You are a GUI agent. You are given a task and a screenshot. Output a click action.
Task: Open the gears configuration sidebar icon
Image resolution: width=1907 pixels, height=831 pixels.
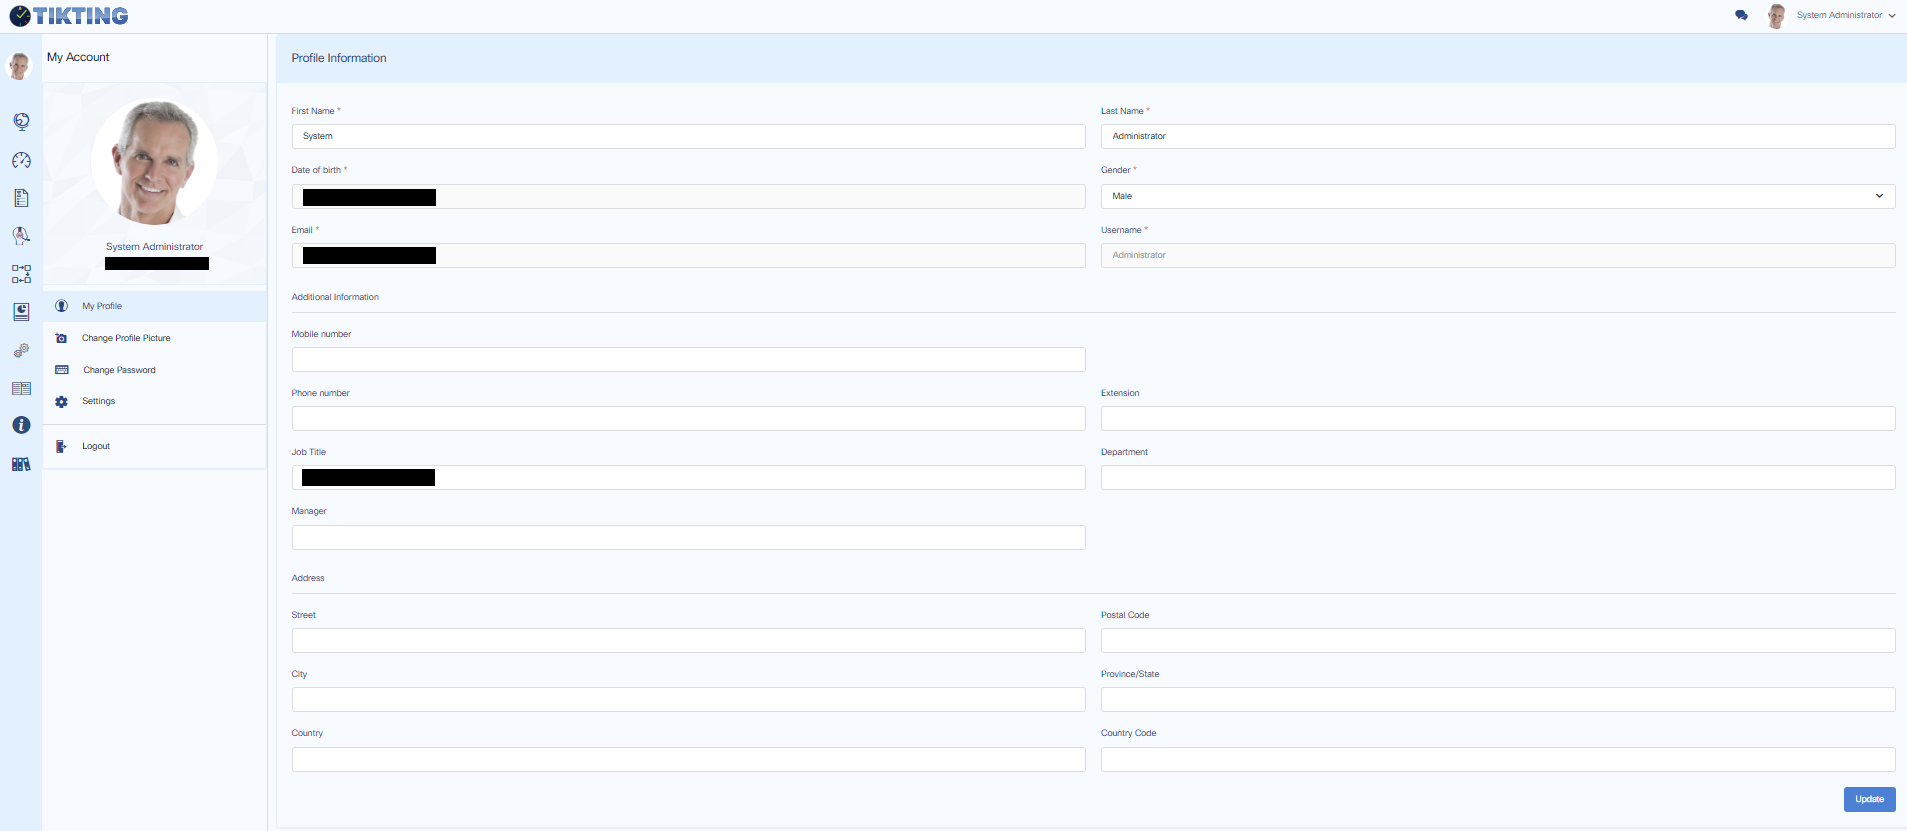[21, 351]
